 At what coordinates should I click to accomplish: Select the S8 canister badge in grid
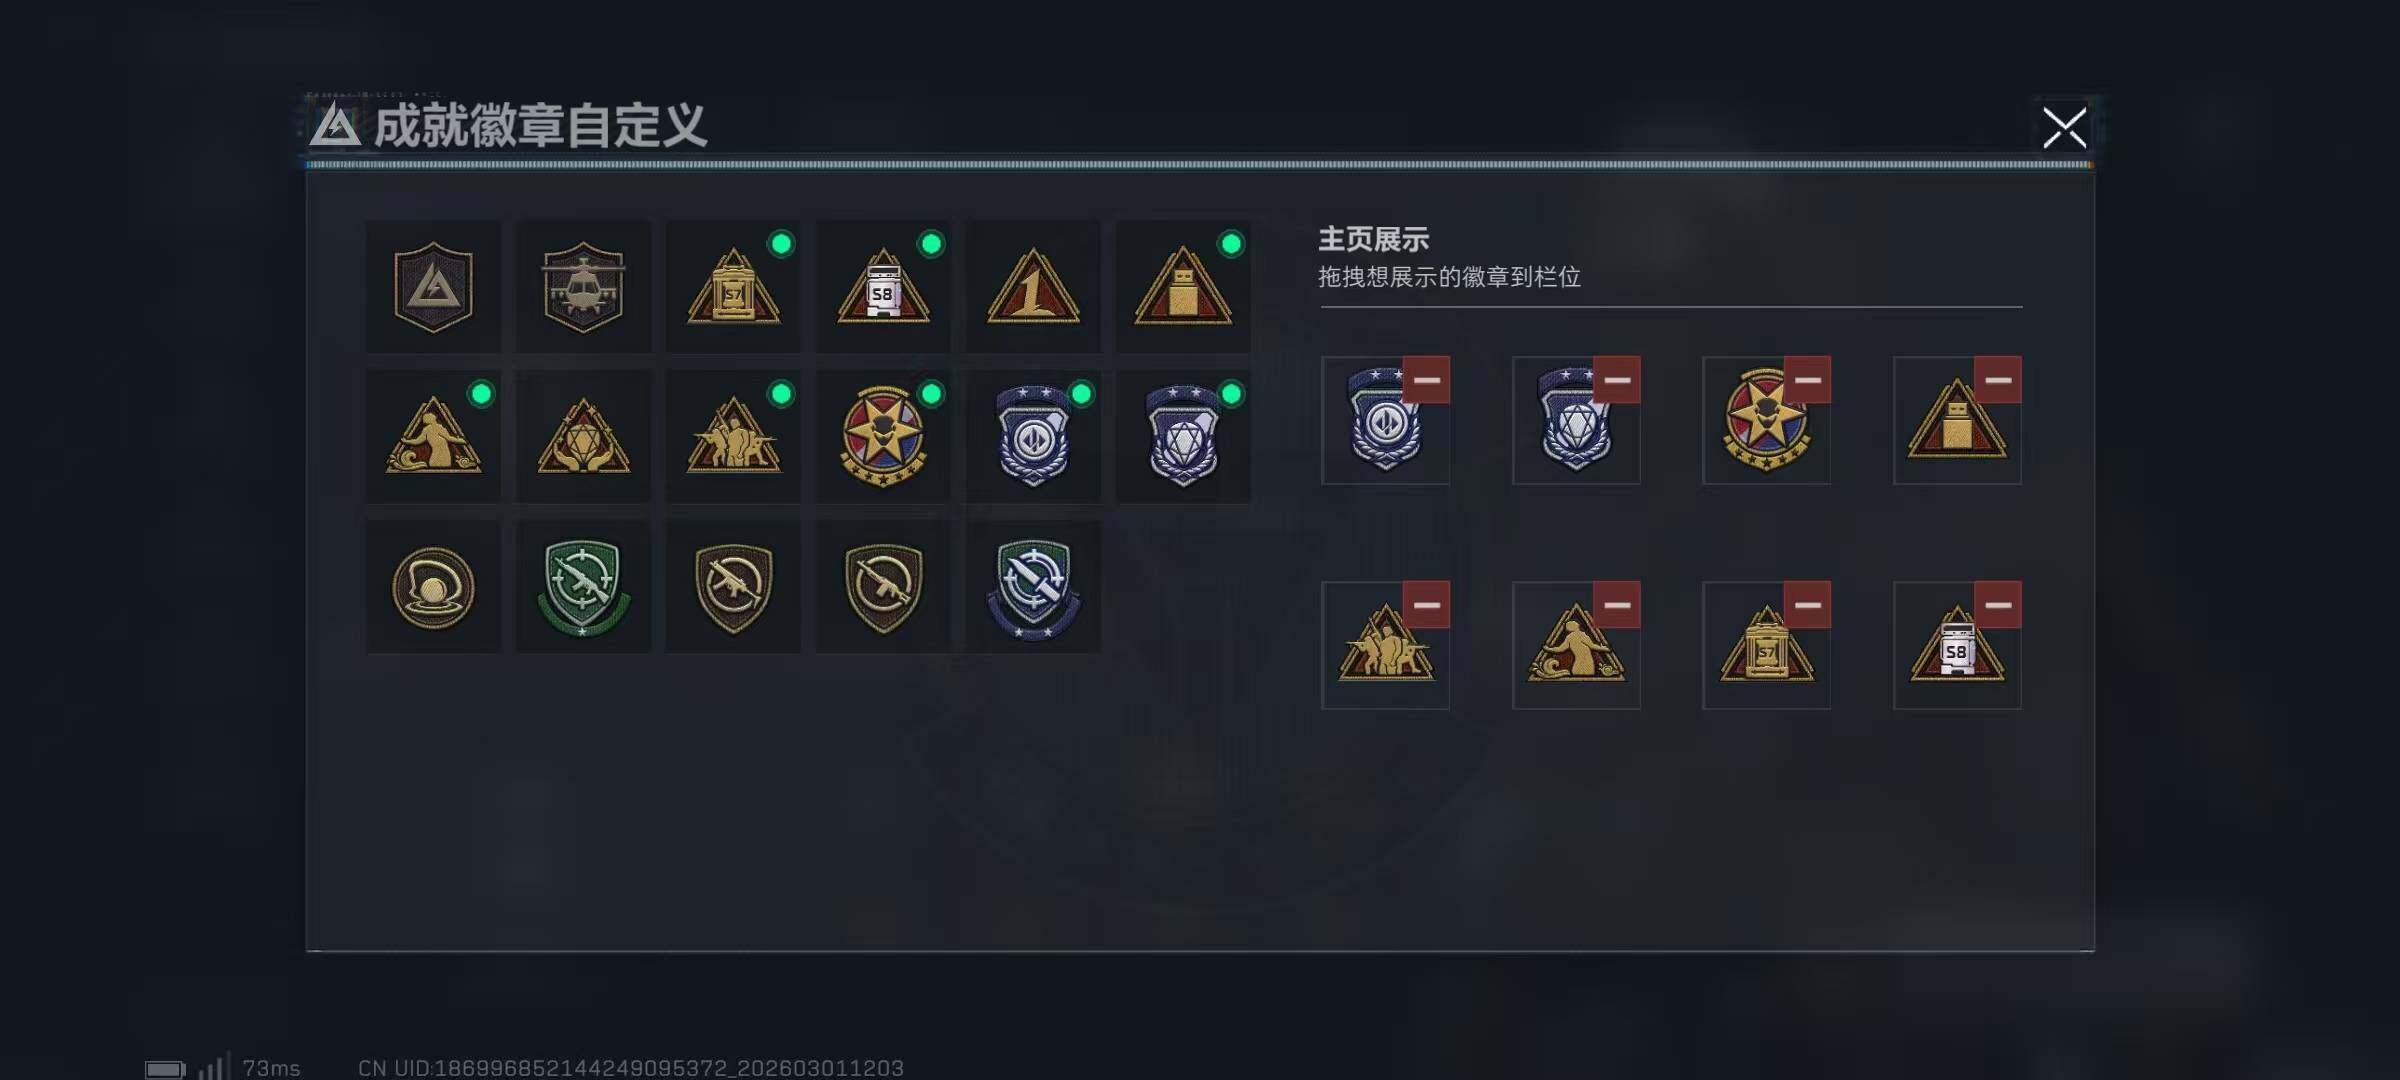883,287
